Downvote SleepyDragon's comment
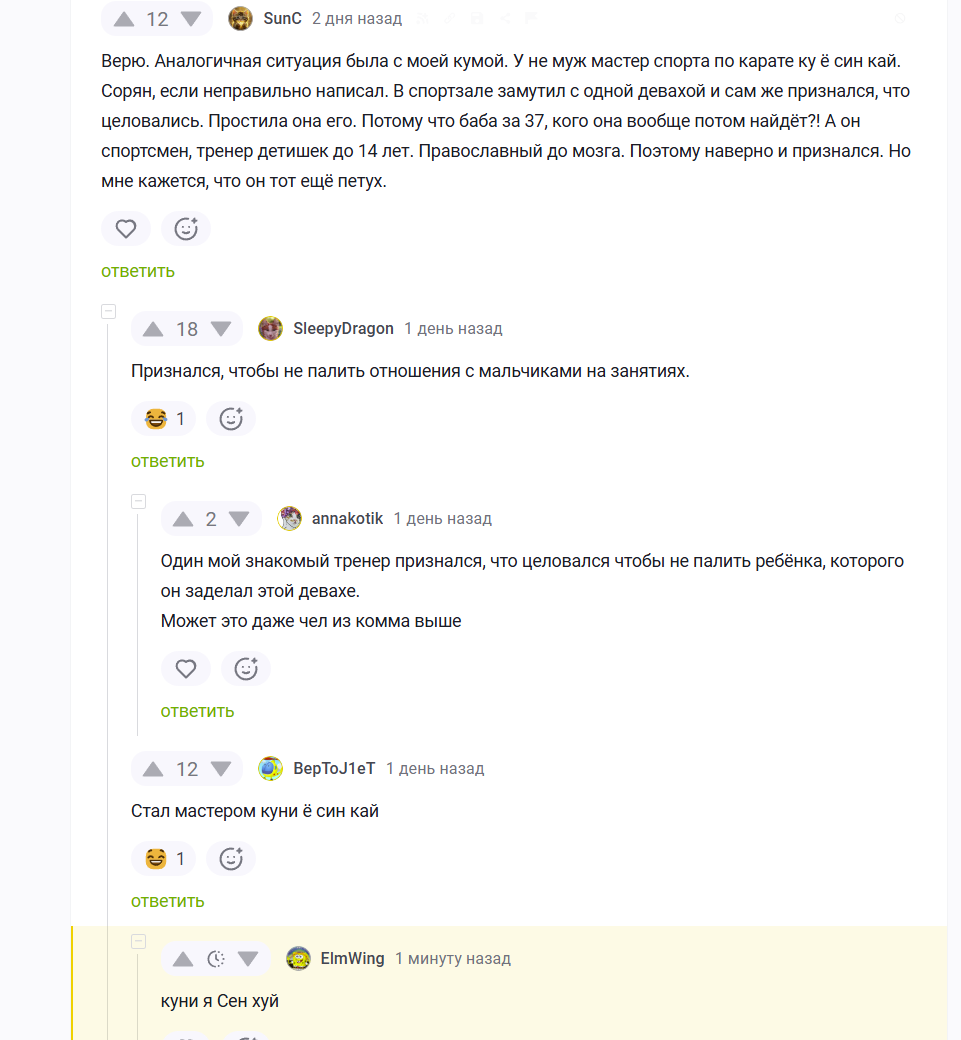The height and width of the screenshot is (1040, 961). point(220,329)
